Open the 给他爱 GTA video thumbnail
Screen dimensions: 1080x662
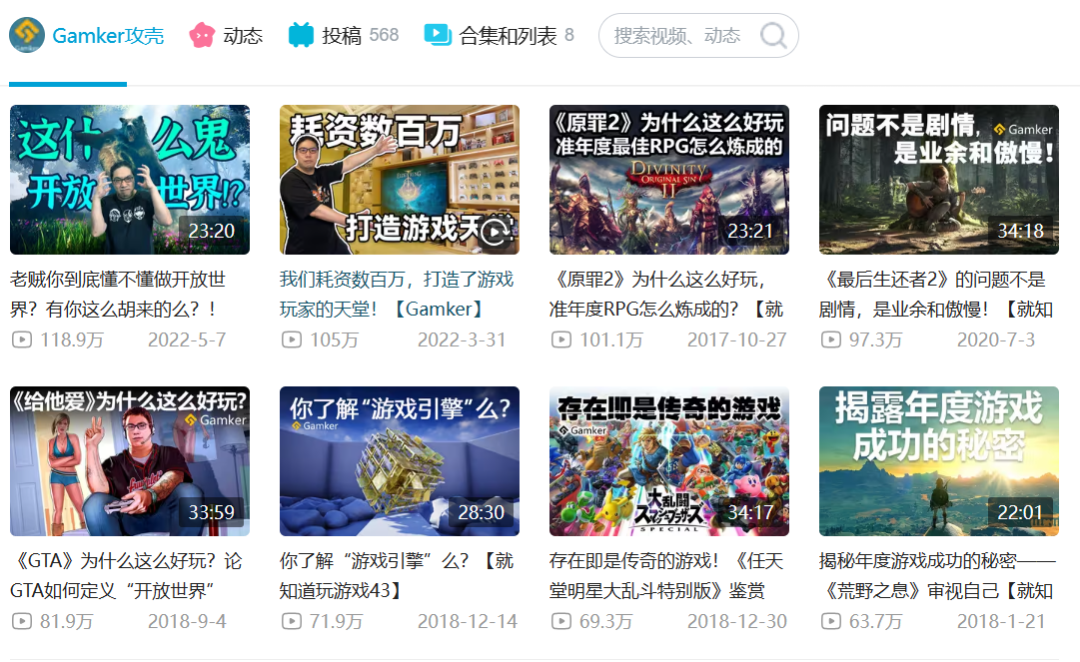click(129, 461)
